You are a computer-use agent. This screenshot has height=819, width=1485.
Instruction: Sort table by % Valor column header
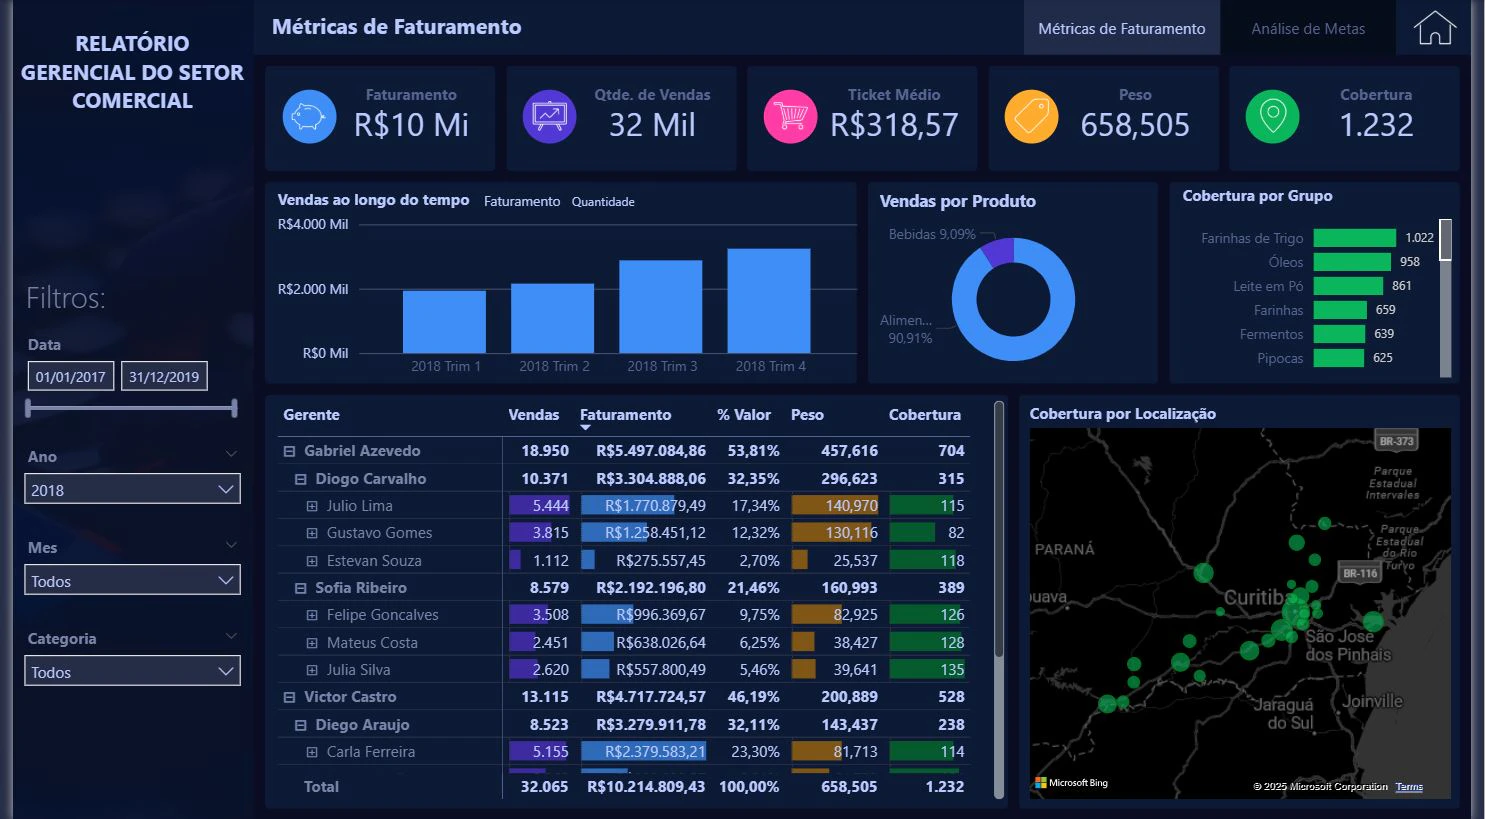(x=744, y=415)
